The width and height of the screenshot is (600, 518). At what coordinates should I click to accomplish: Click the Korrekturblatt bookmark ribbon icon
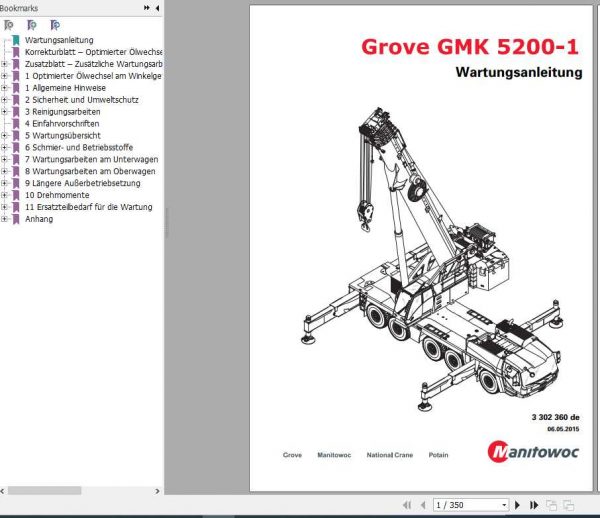coord(16,52)
